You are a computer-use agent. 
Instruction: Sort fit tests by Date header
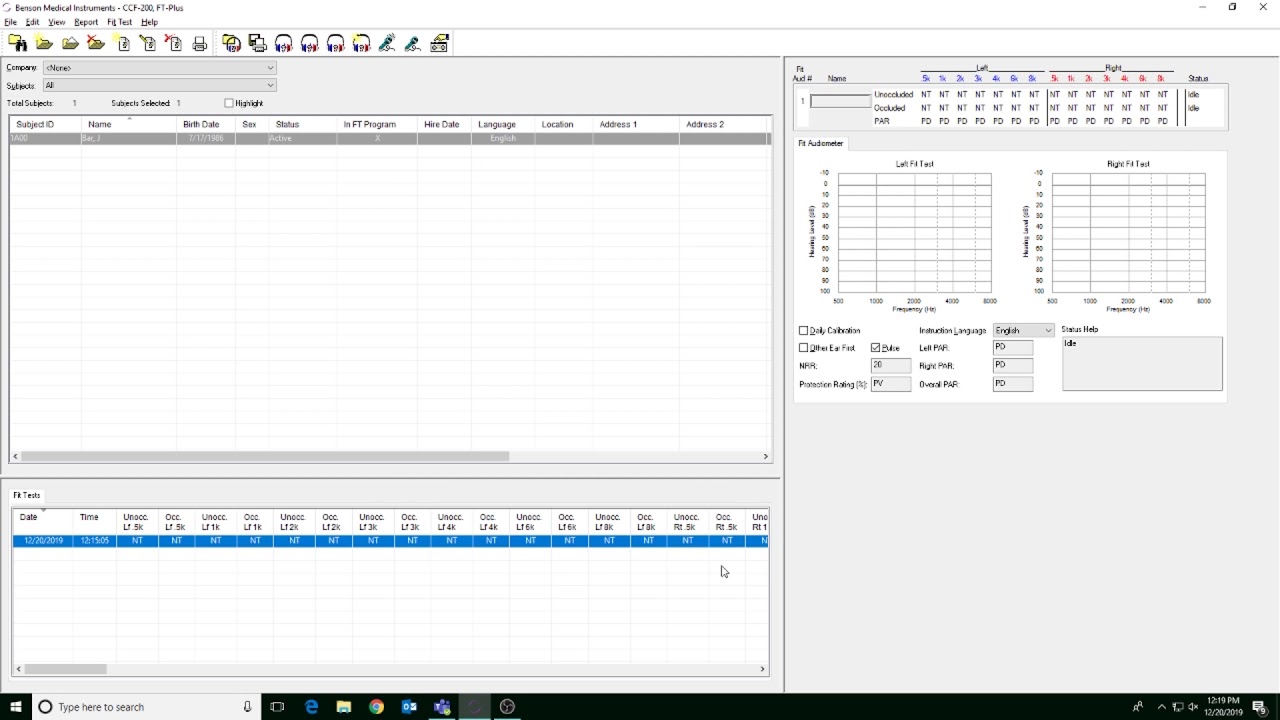click(x=43, y=521)
